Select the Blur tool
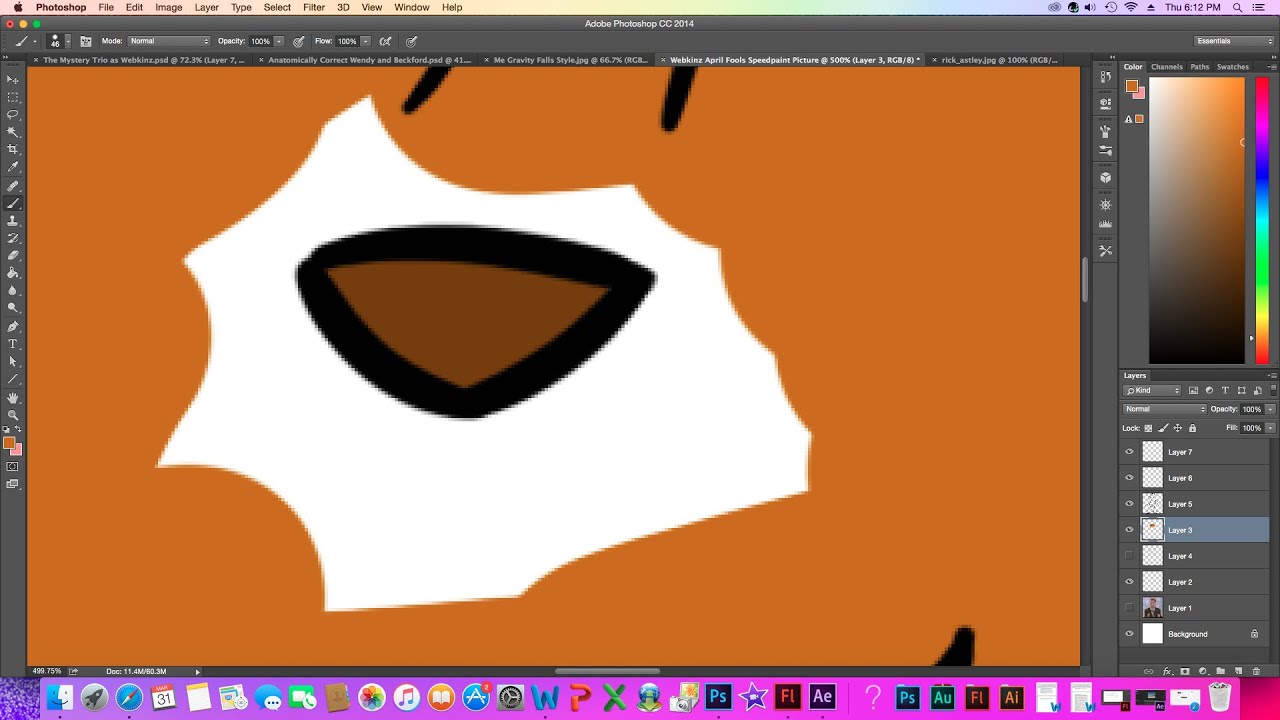Image resolution: width=1280 pixels, height=720 pixels. [13, 291]
